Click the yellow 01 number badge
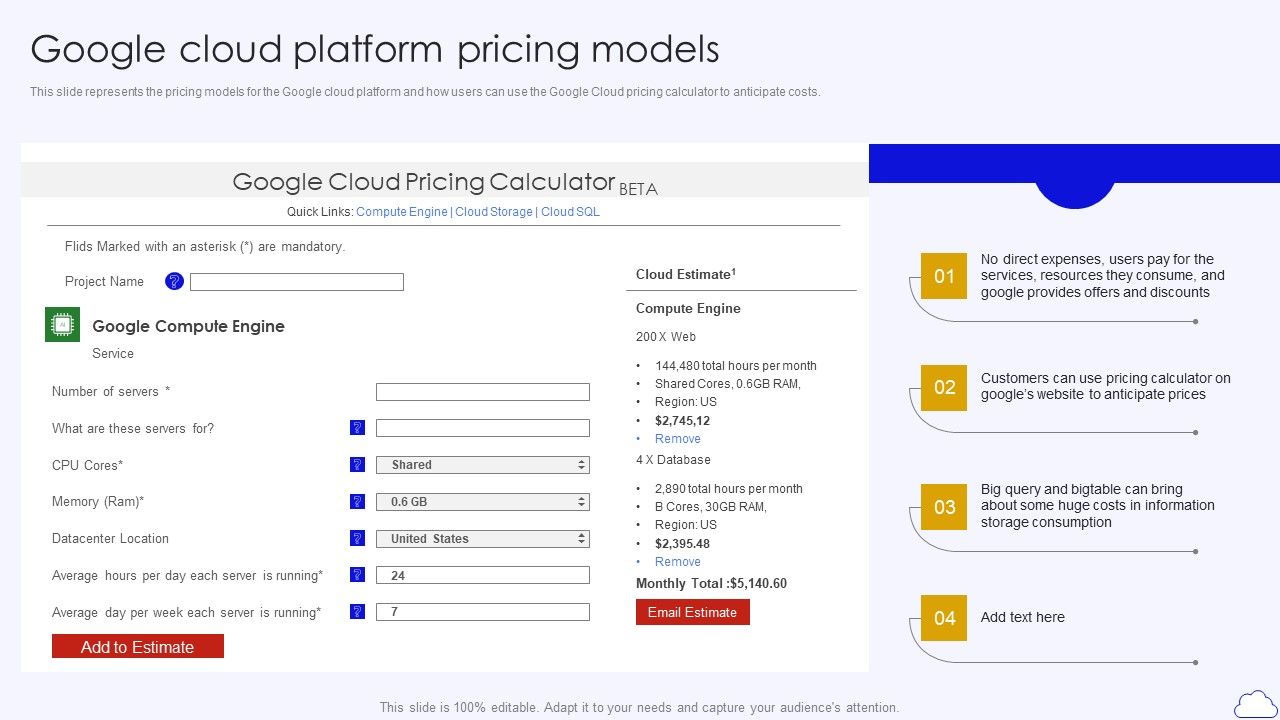This screenshot has height=720, width=1280. click(x=944, y=276)
